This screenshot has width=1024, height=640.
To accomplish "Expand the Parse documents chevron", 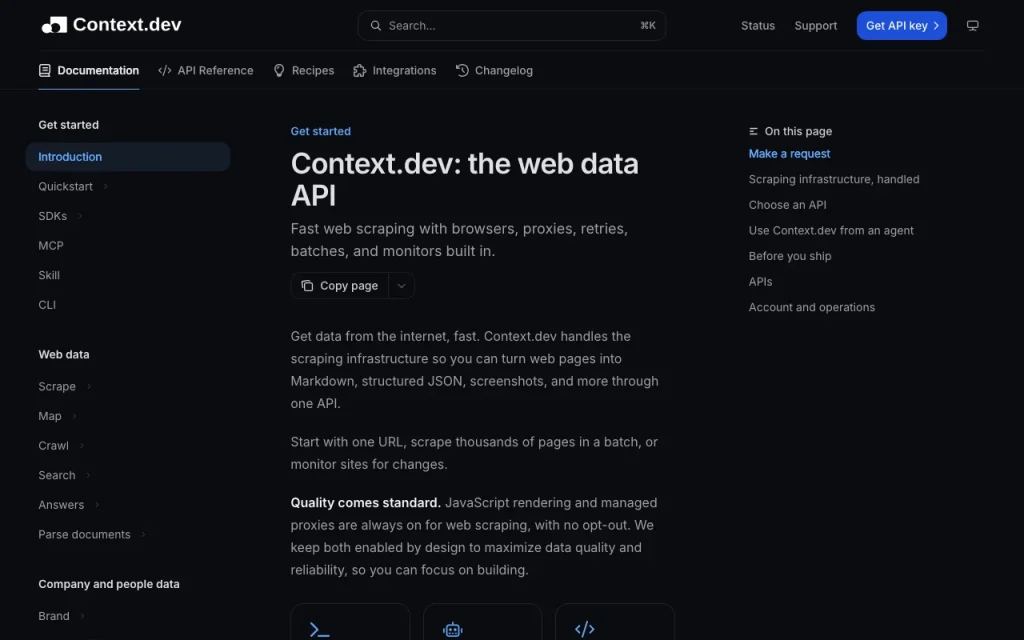I will tap(143, 535).
